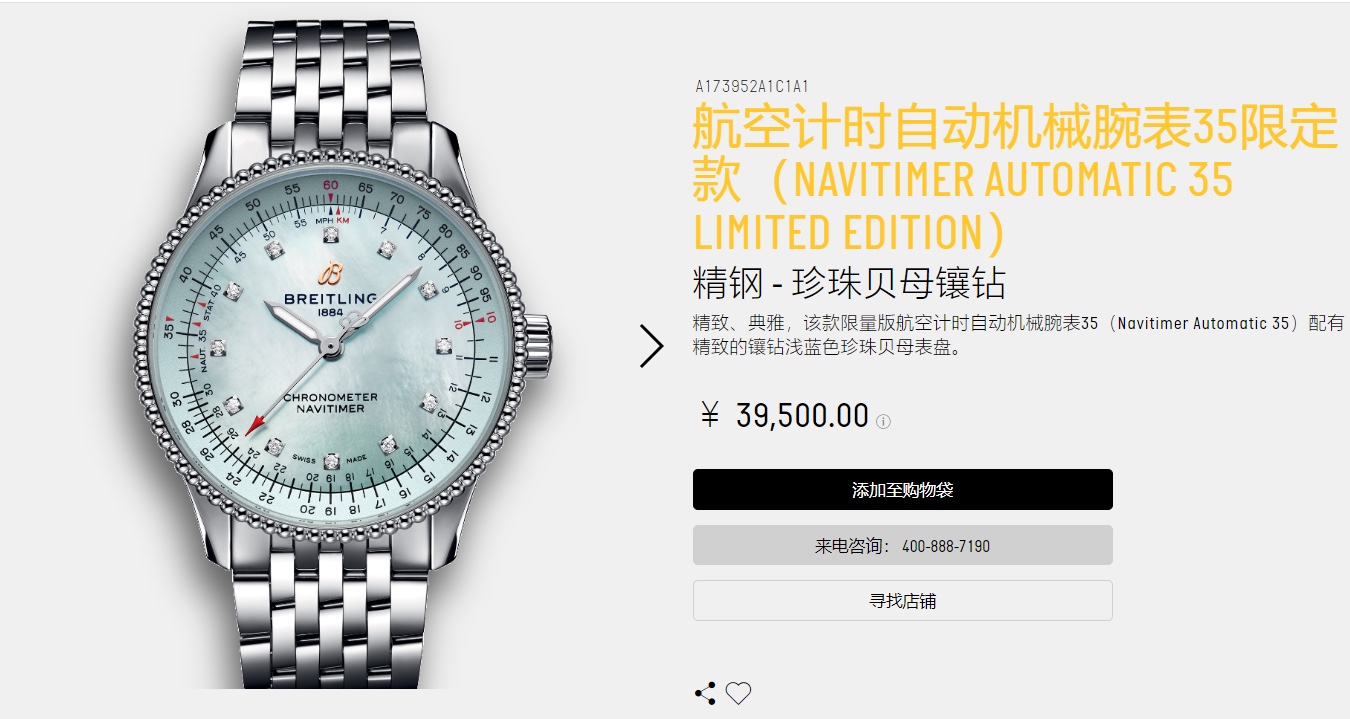Click the golden Breitling B logo on the dial

(332, 274)
